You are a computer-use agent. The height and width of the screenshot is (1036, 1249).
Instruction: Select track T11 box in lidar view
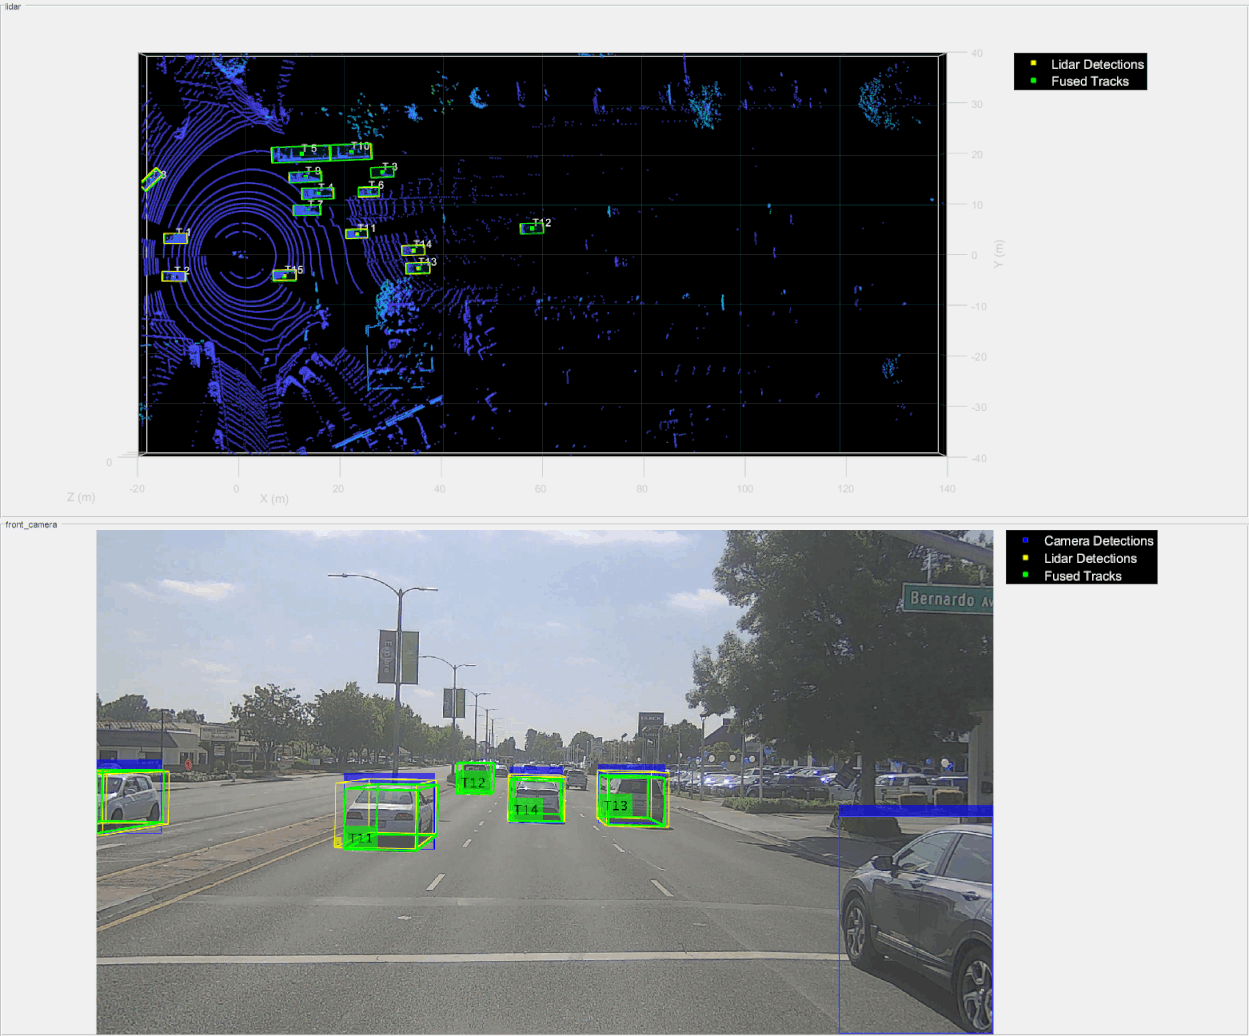tap(356, 234)
